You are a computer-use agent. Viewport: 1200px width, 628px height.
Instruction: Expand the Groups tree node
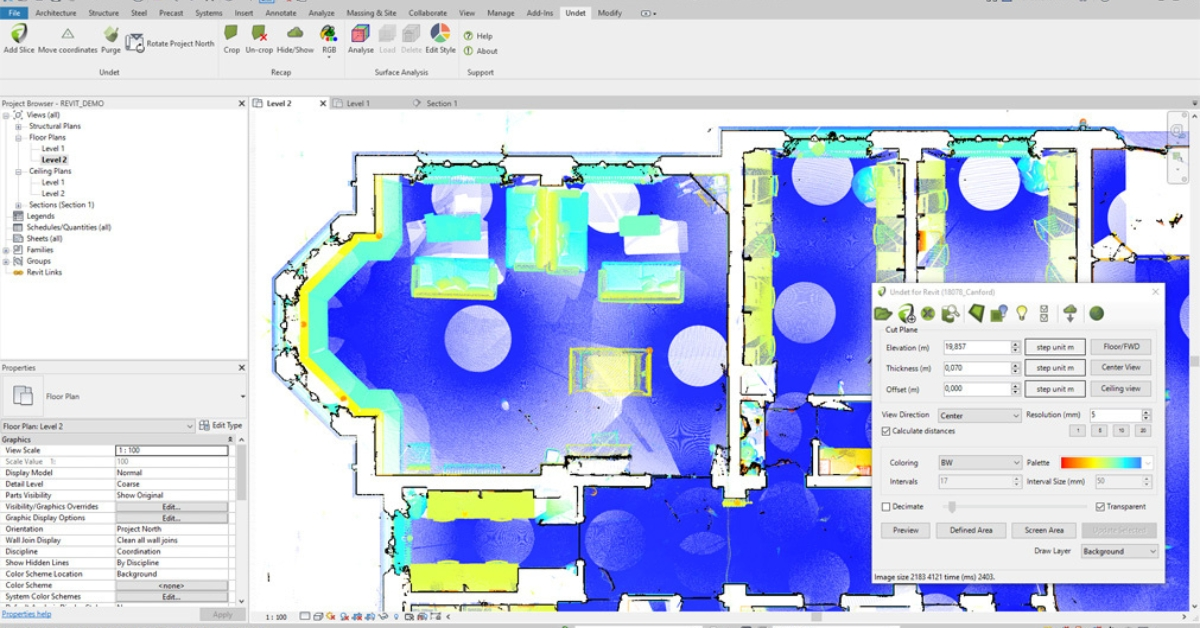[x=6, y=261]
